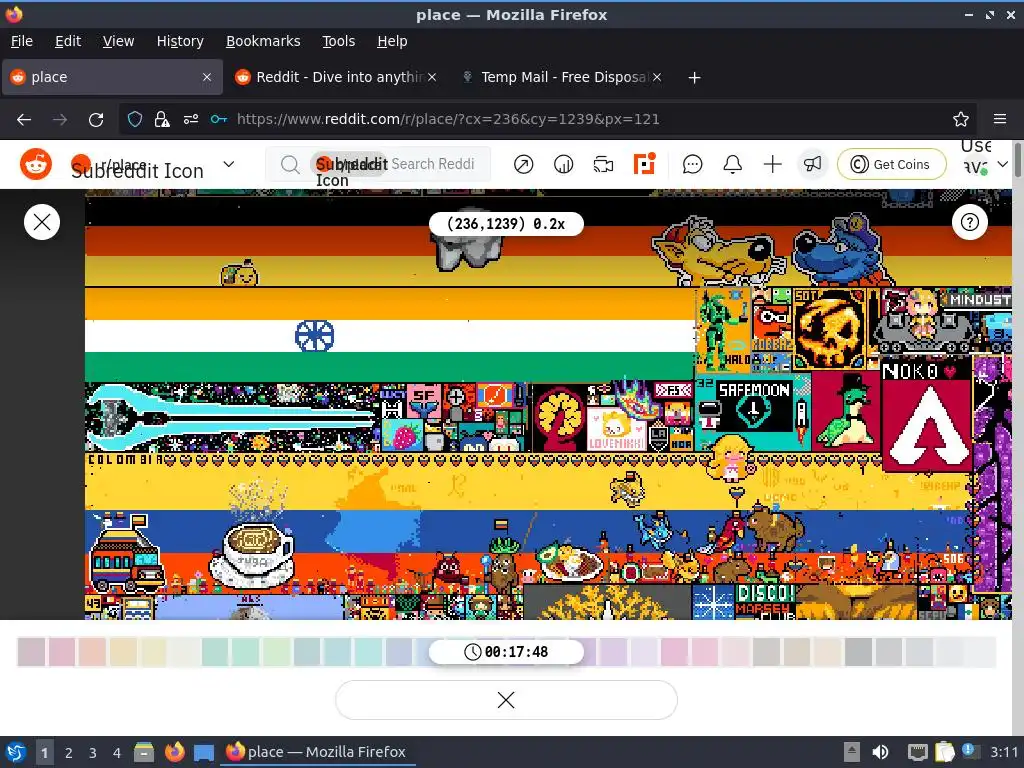
Task: Click the Search Reddit field
Action: [x=377, y=165]
